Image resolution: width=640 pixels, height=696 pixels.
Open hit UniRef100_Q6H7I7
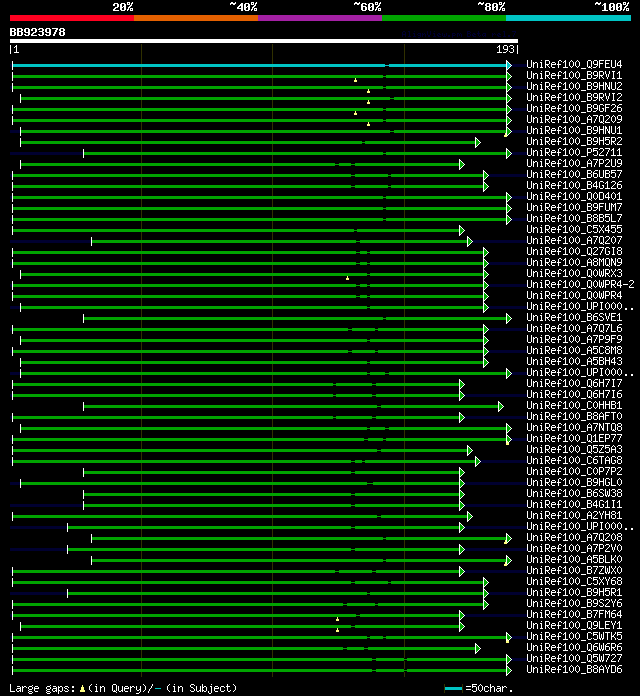coord(574,384)
